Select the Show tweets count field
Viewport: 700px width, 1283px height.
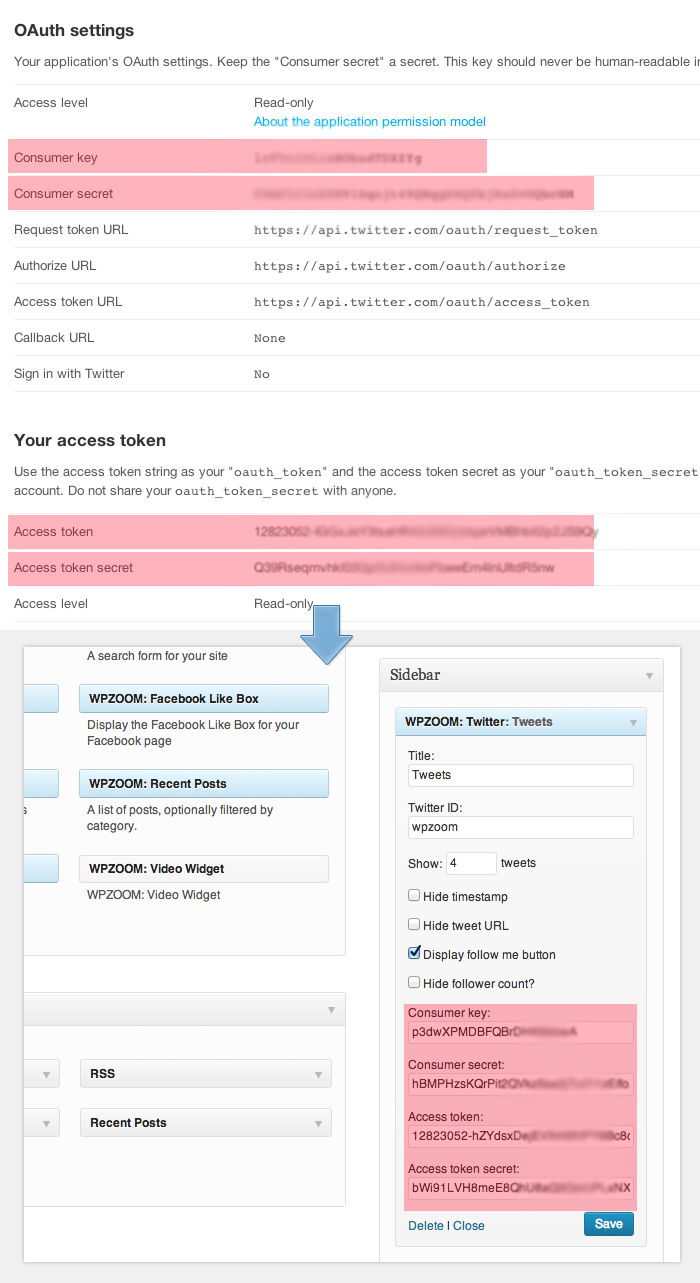[471, 863]
